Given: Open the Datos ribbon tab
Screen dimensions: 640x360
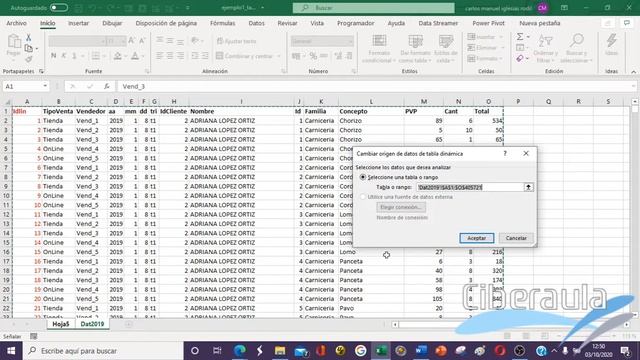Looking at the screenshot, I should coord(256,23).
